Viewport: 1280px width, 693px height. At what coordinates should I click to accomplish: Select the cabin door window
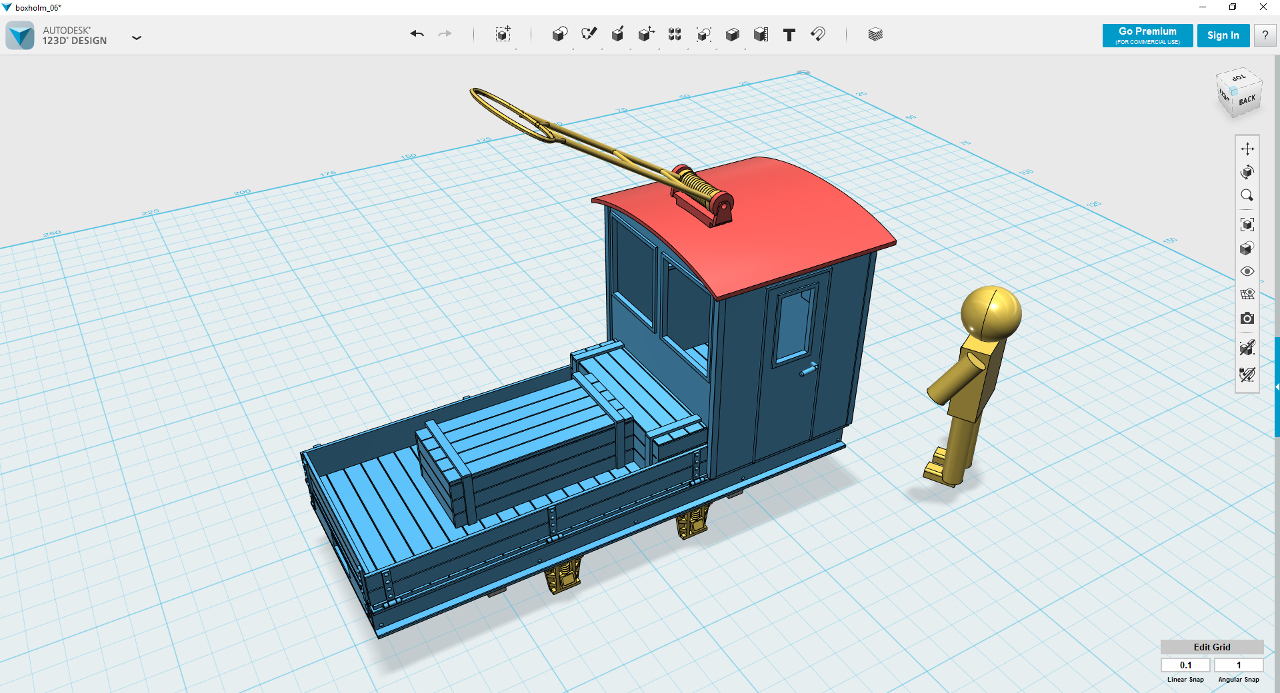pos(795,325)
